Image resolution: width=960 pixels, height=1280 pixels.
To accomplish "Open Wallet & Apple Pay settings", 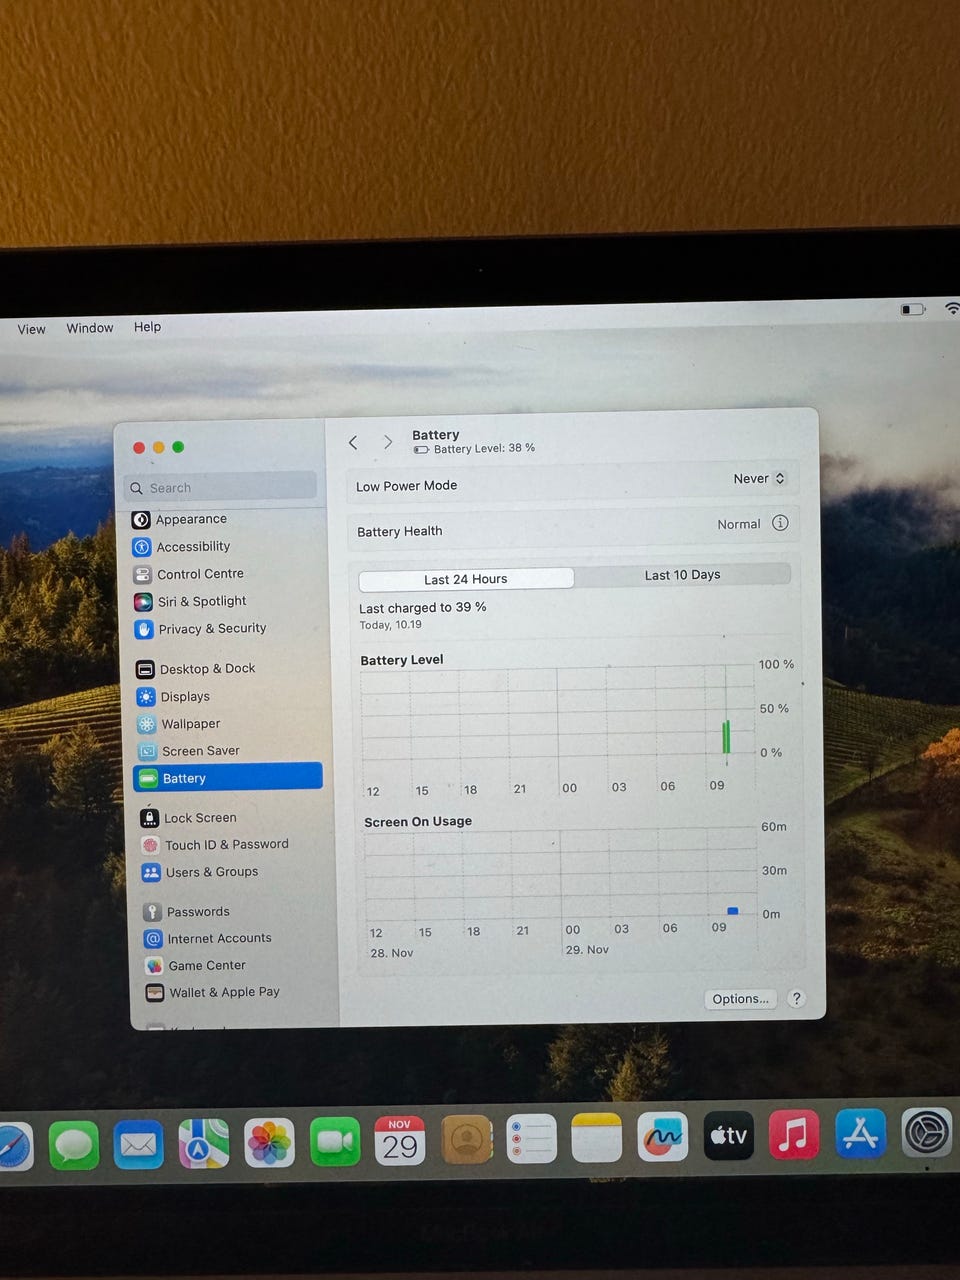I will click(213, 992).
